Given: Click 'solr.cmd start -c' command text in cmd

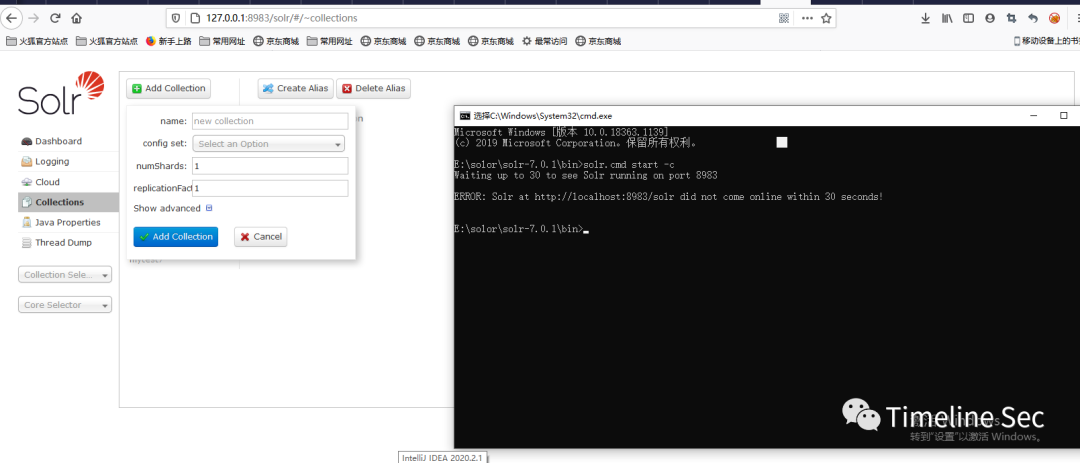Looking at the screenshot, I should point(628,164).
